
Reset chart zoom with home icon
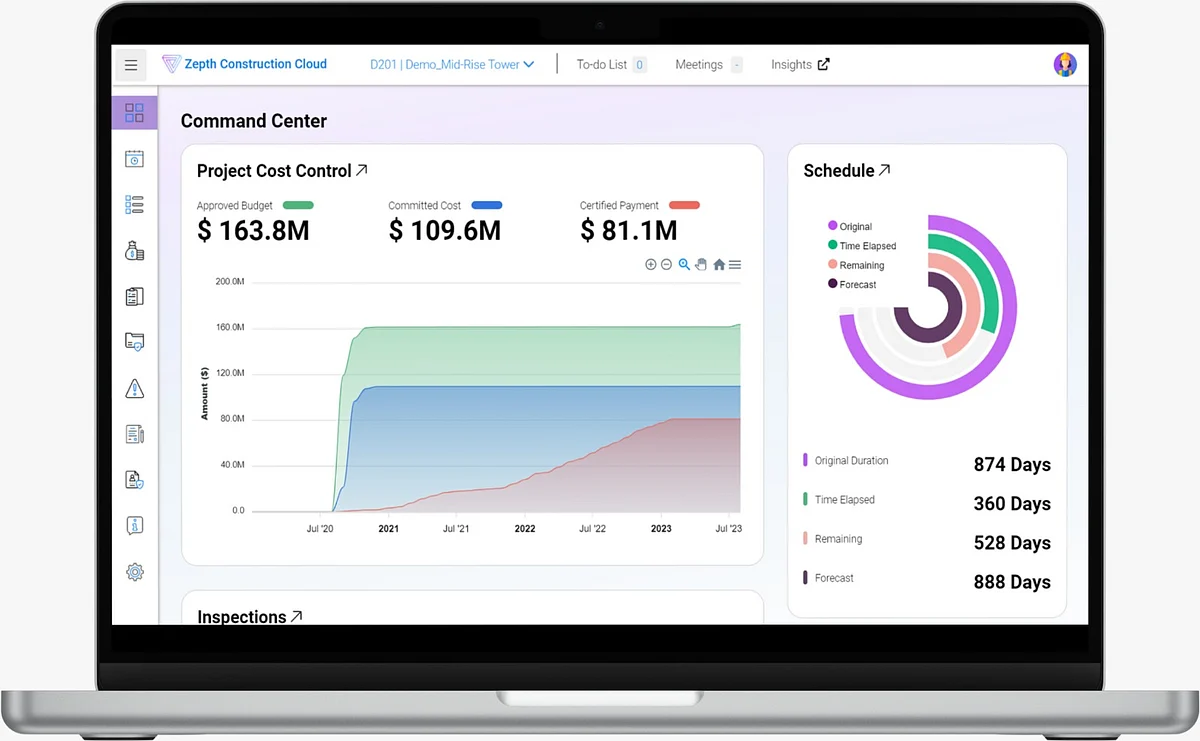pos(719,265)
